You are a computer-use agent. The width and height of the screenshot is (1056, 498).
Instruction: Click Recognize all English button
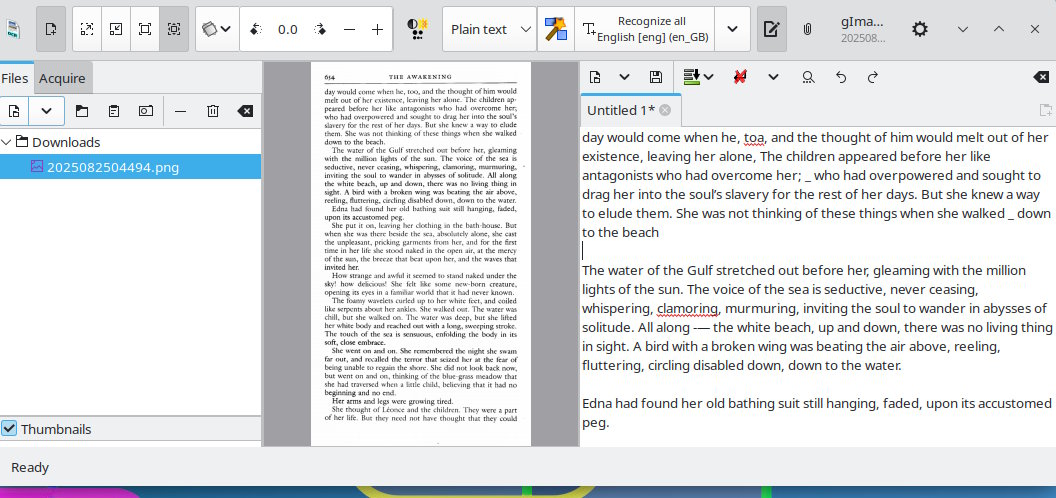(645, 29)
